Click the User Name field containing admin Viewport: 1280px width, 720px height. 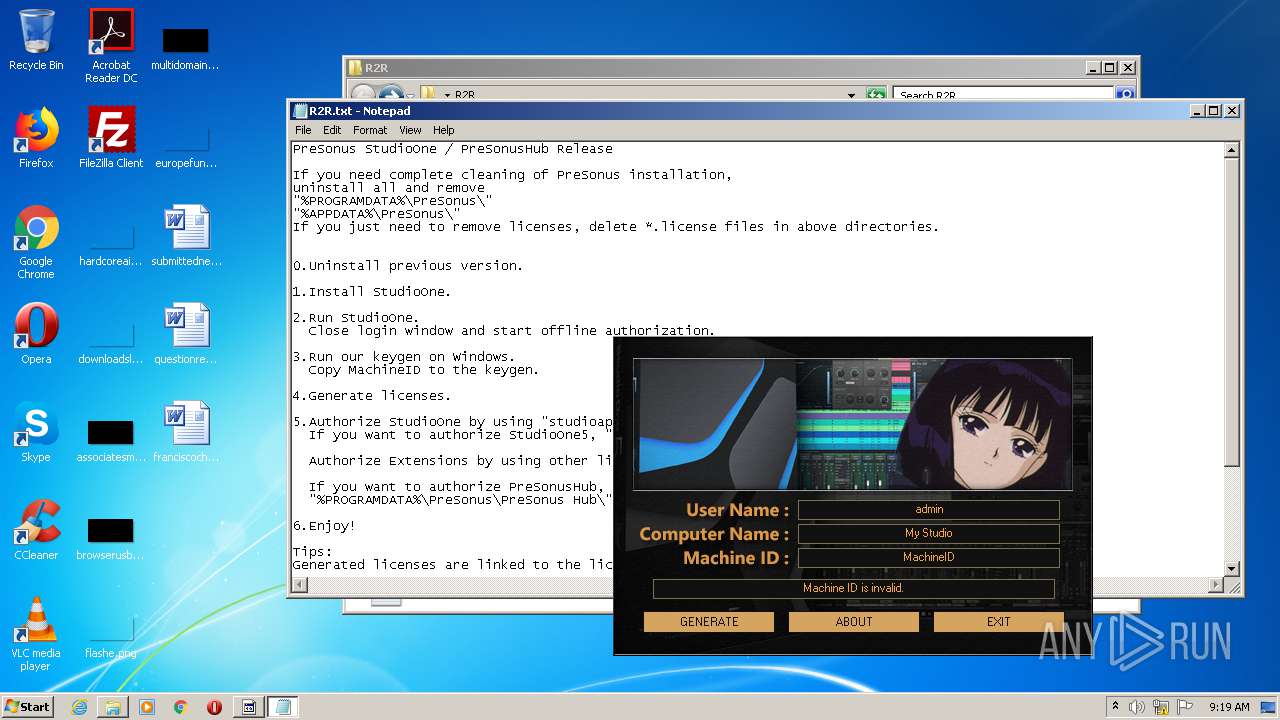click(x=929, y=510)
